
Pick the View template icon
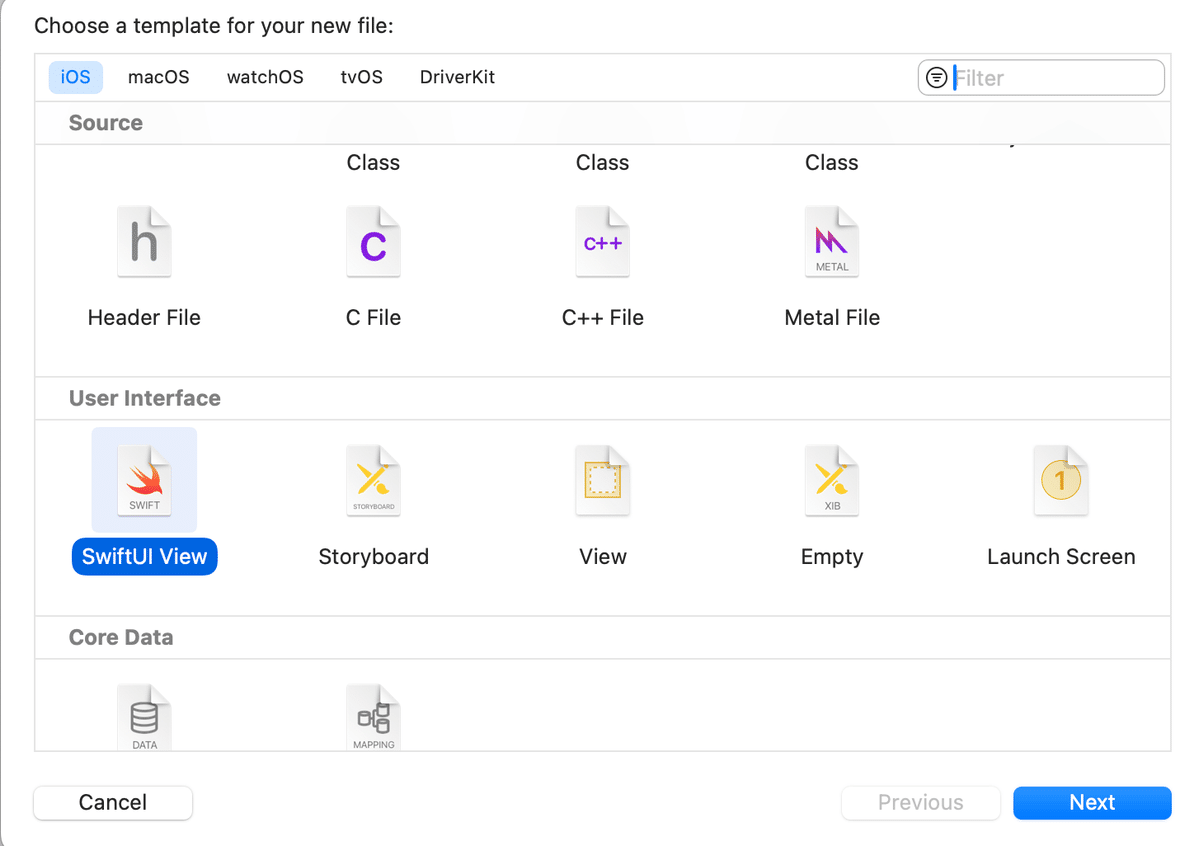tap(603, 481)
